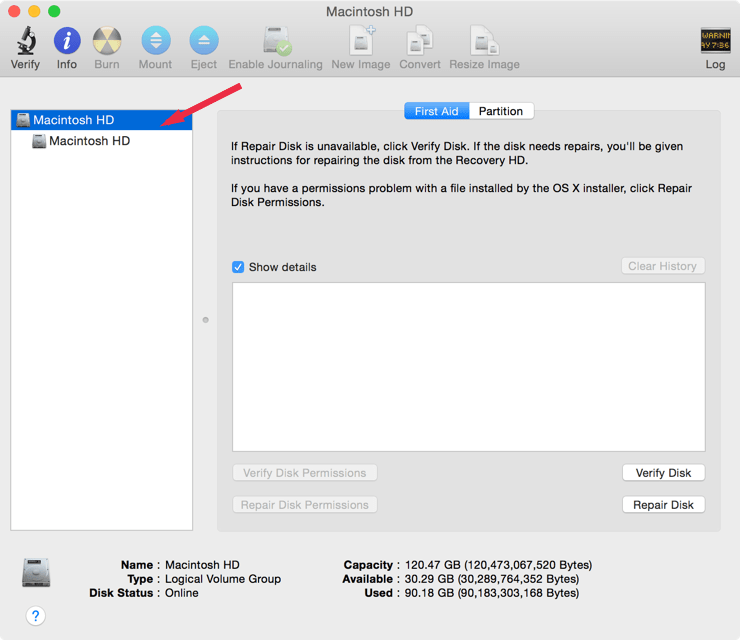
Task: Click the Repair Disk button
Action: 663,505
